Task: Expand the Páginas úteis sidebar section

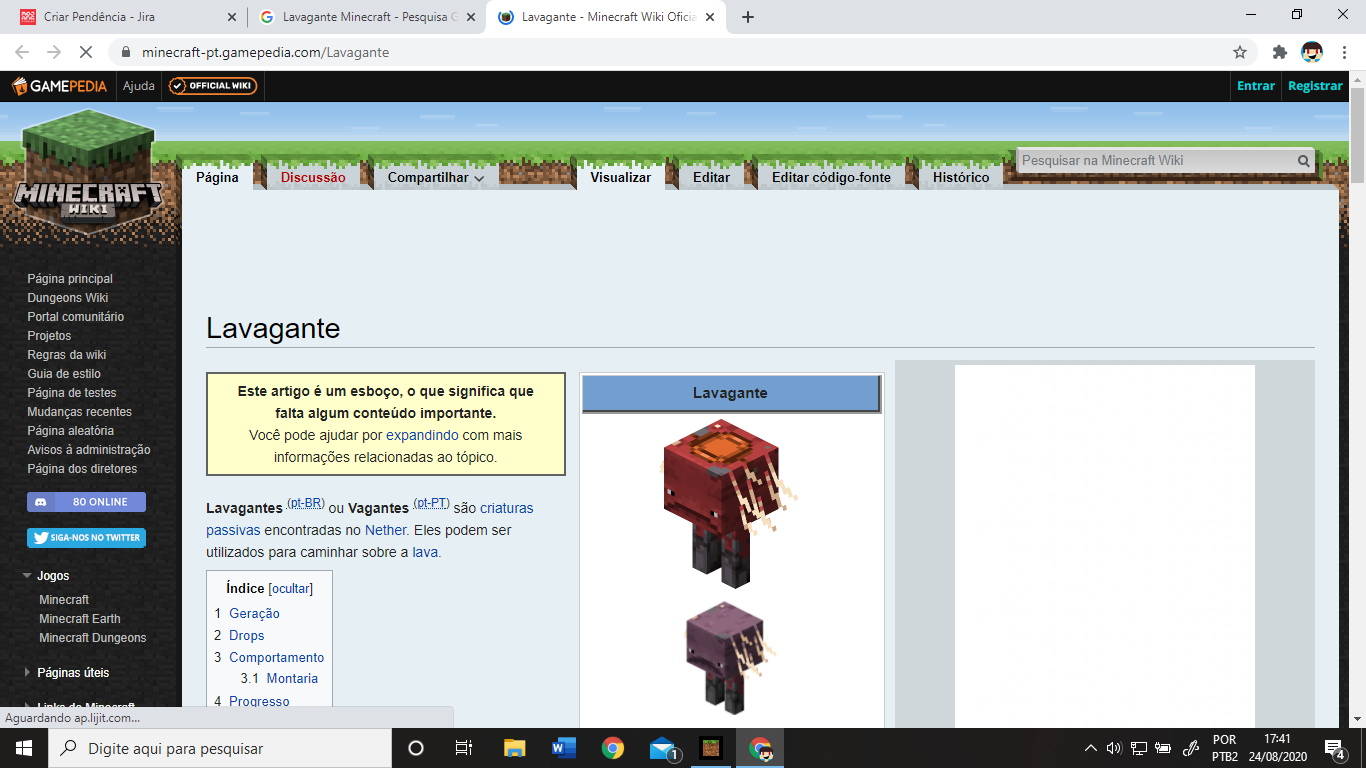Action: click(x=28, y=673)
